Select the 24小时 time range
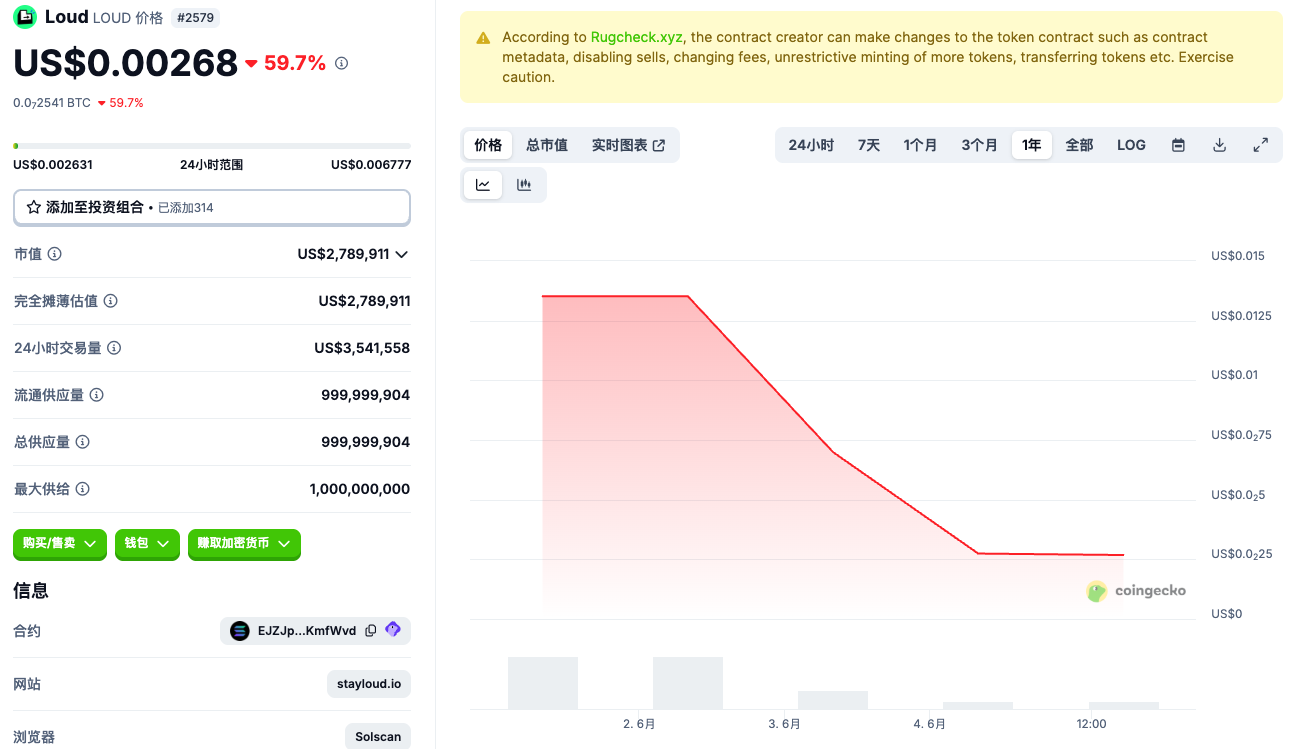Screen dimensions: 1299x749 [810, 145]
